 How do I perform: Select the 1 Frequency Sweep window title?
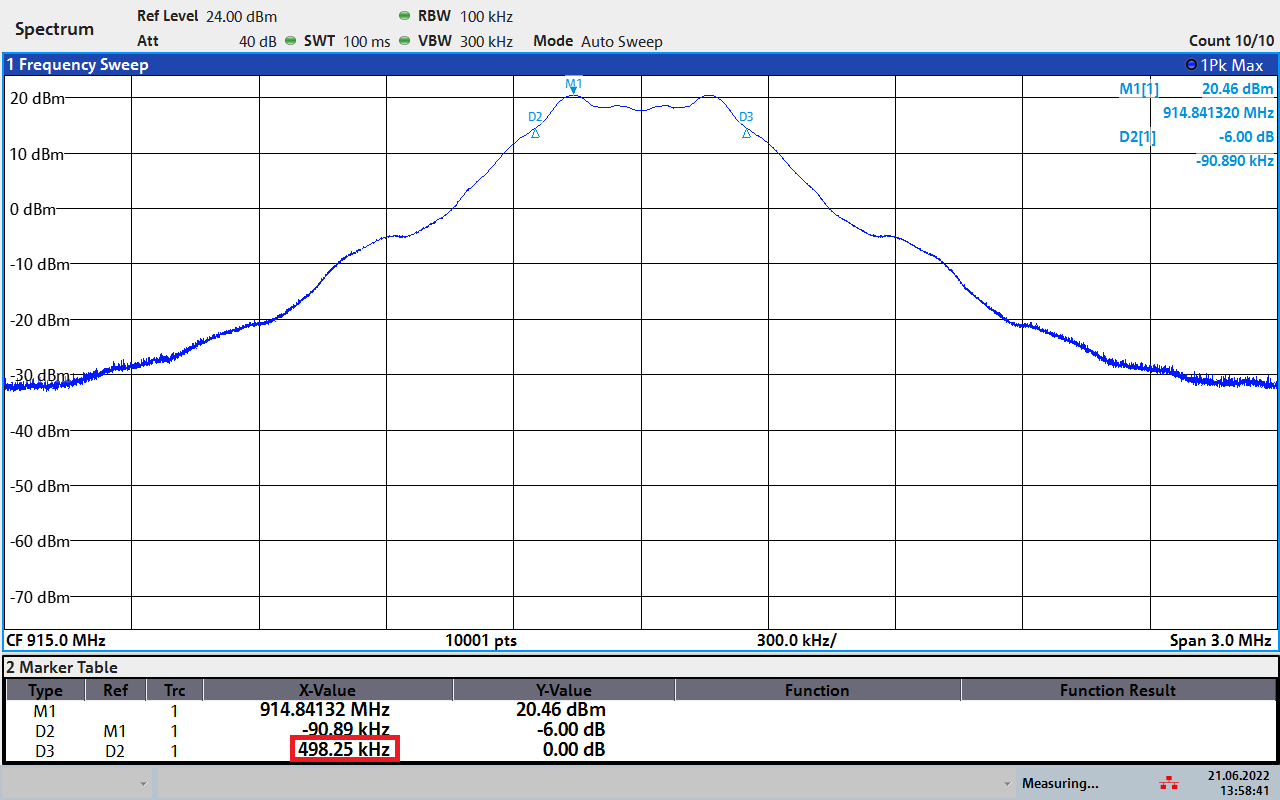78,65
